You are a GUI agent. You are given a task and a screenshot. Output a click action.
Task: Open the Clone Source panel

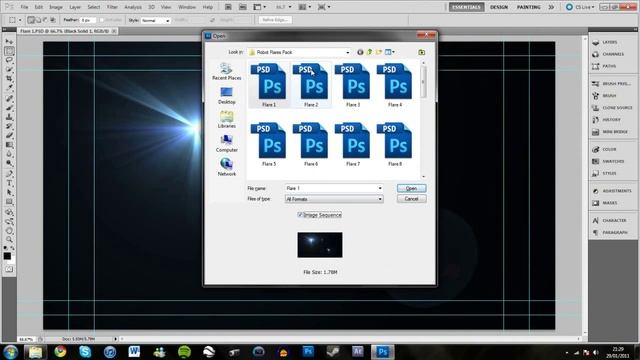[617, 108]
